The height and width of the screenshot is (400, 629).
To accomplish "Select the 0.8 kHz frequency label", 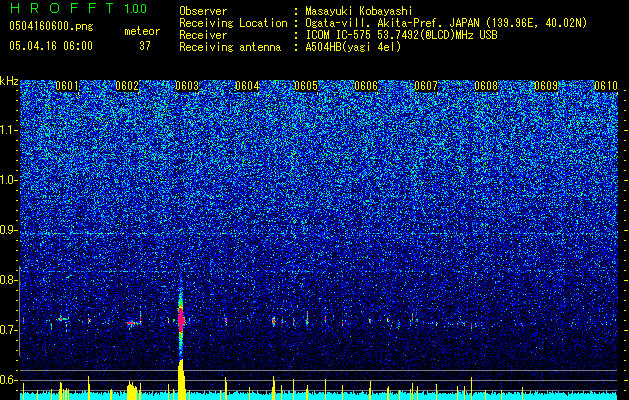I will (9, 280).
